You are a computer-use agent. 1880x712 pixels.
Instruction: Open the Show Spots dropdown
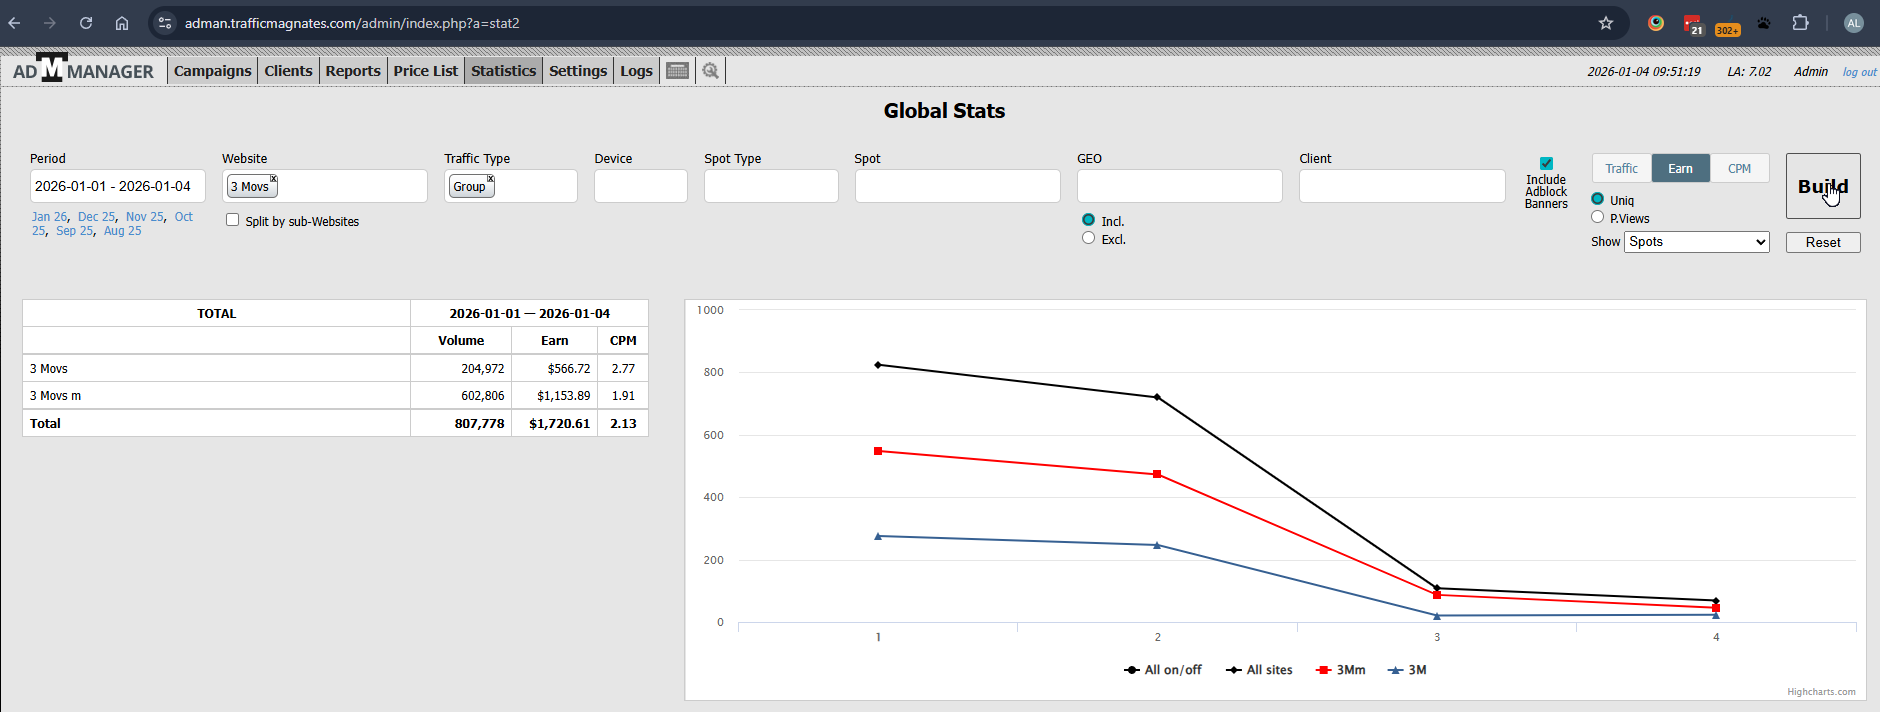click(x=1697, y=242)
